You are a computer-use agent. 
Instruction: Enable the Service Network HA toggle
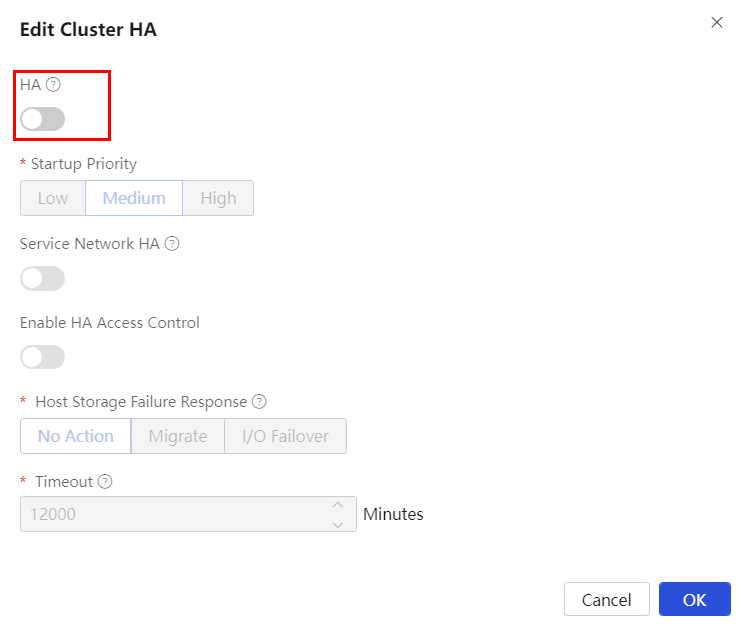[43, 278]
